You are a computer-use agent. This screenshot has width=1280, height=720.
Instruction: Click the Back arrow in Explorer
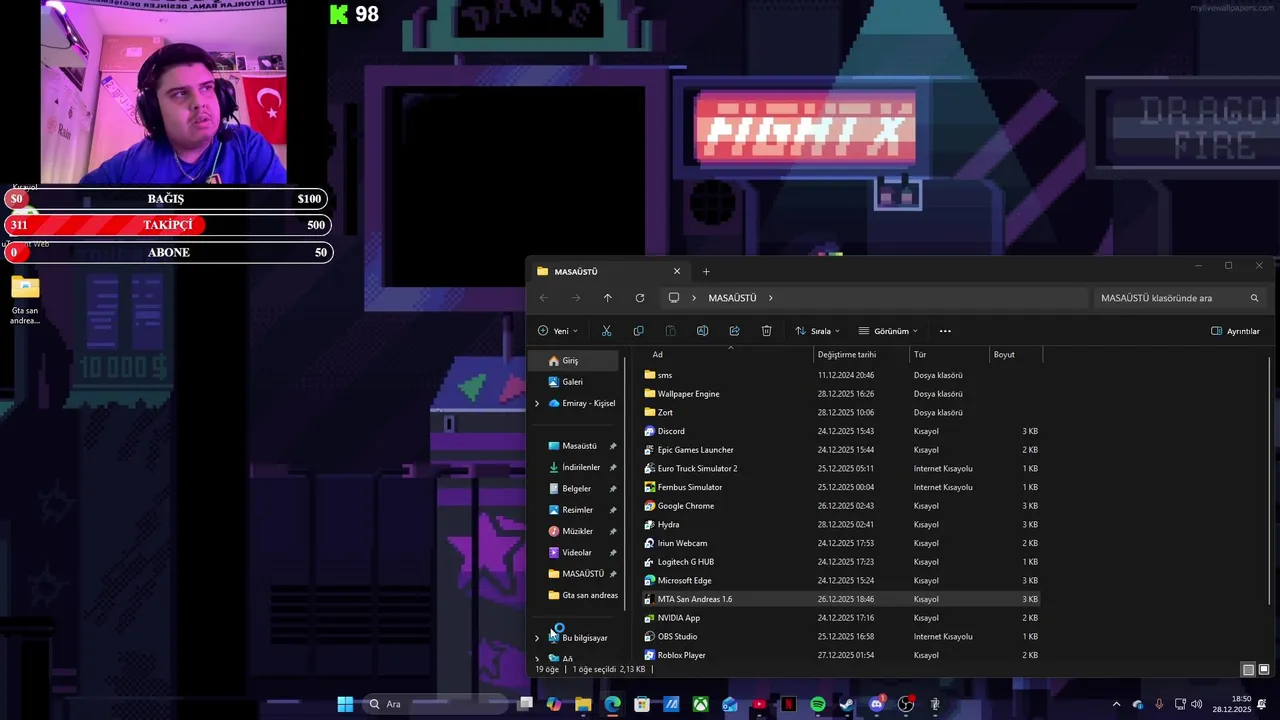543,298
